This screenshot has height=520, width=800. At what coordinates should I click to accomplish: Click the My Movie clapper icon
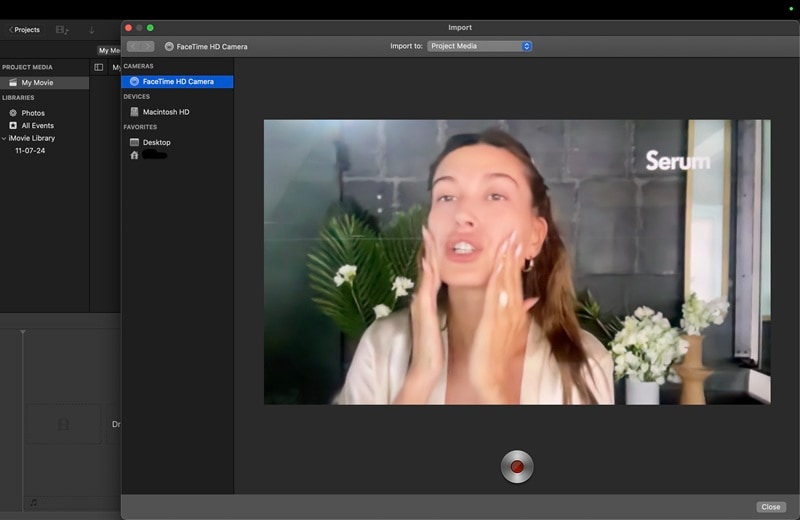[13, 83]
